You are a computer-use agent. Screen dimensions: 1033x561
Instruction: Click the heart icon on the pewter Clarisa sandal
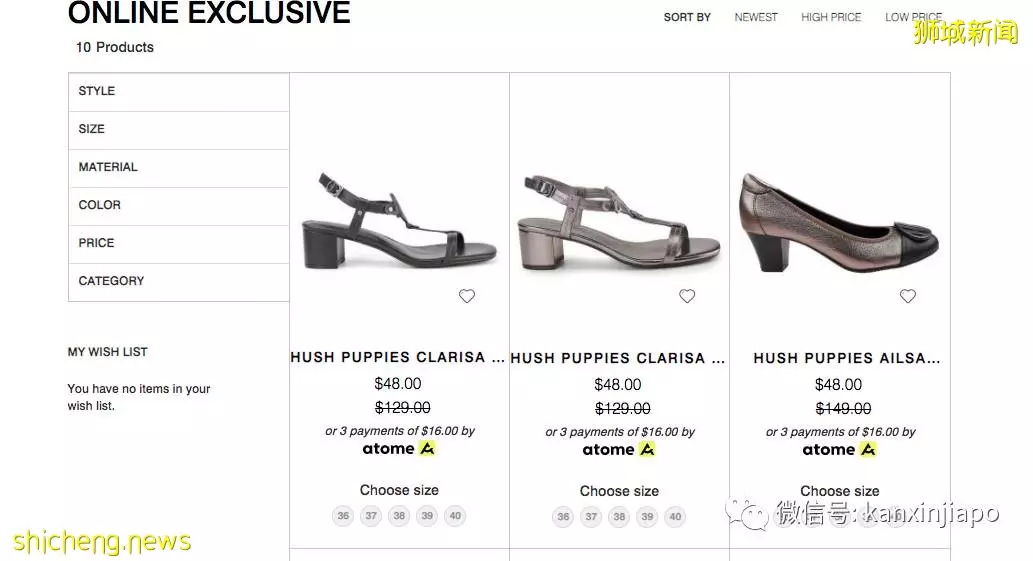pos(687,296)
